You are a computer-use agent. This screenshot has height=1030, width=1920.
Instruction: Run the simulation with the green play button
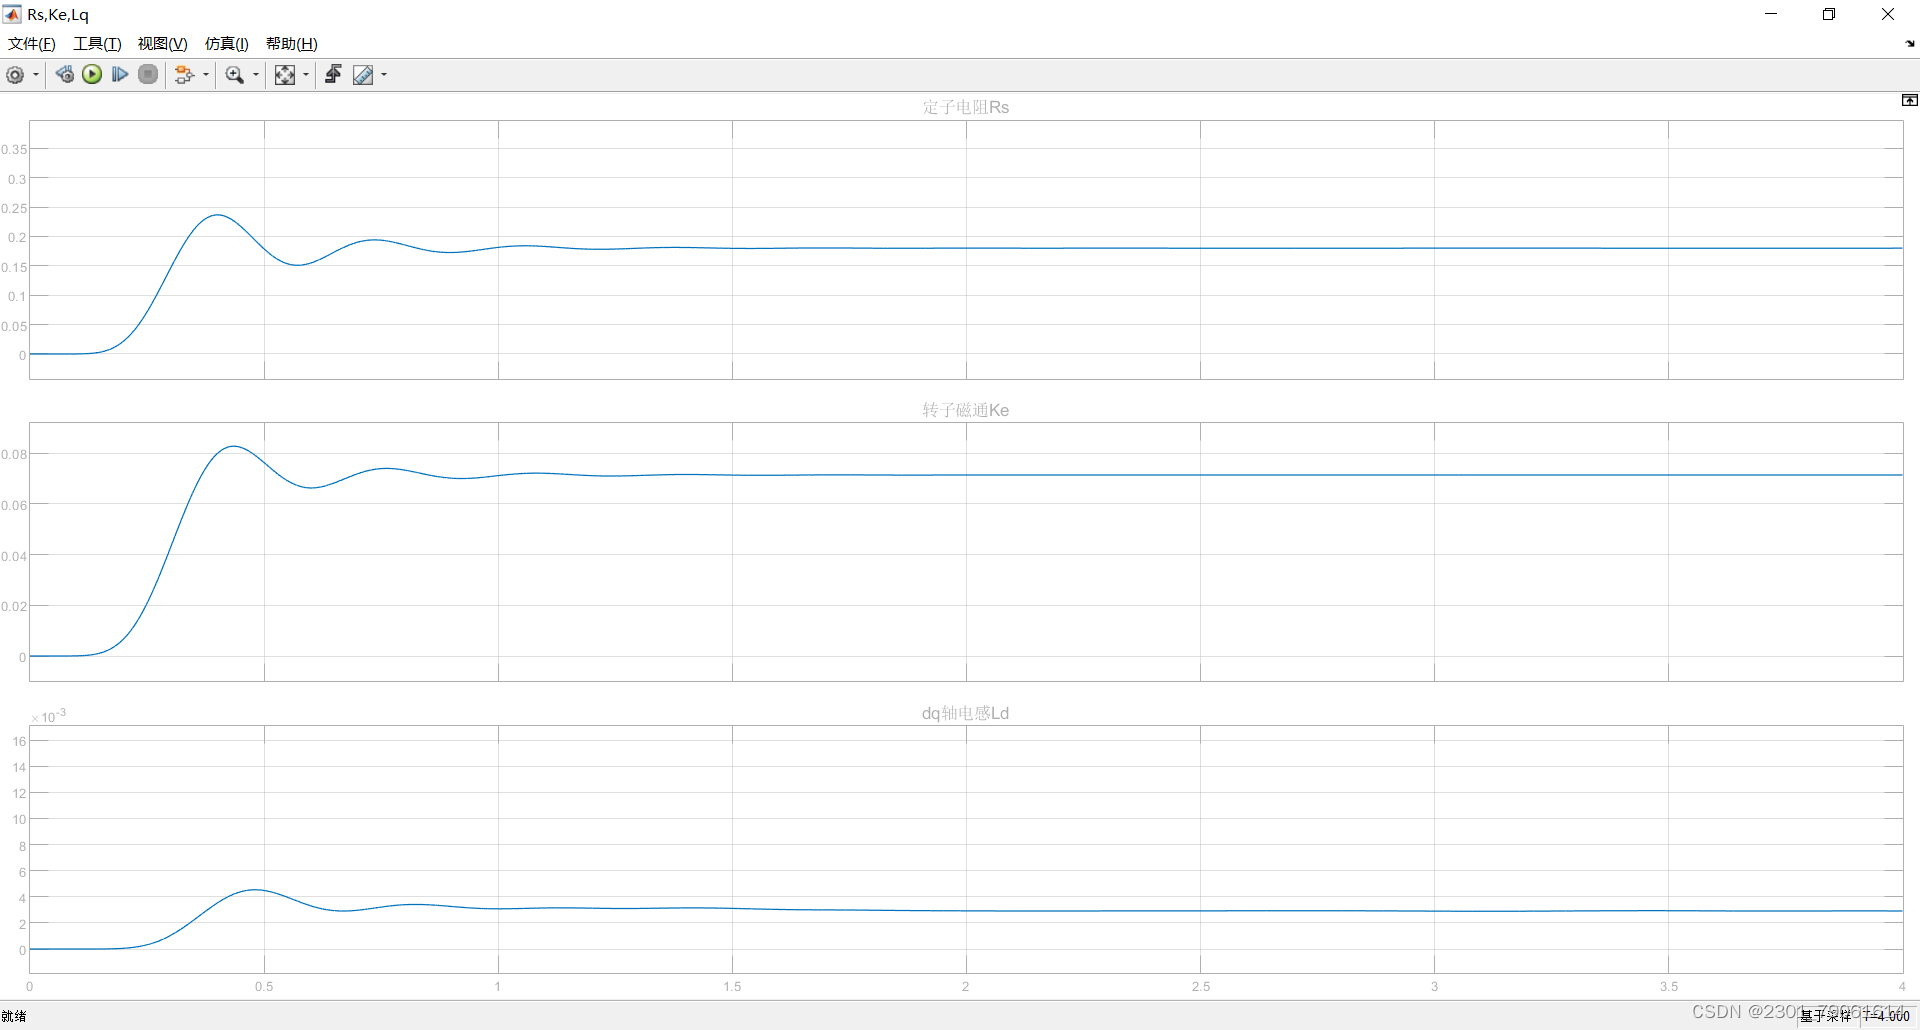[92, 75]
